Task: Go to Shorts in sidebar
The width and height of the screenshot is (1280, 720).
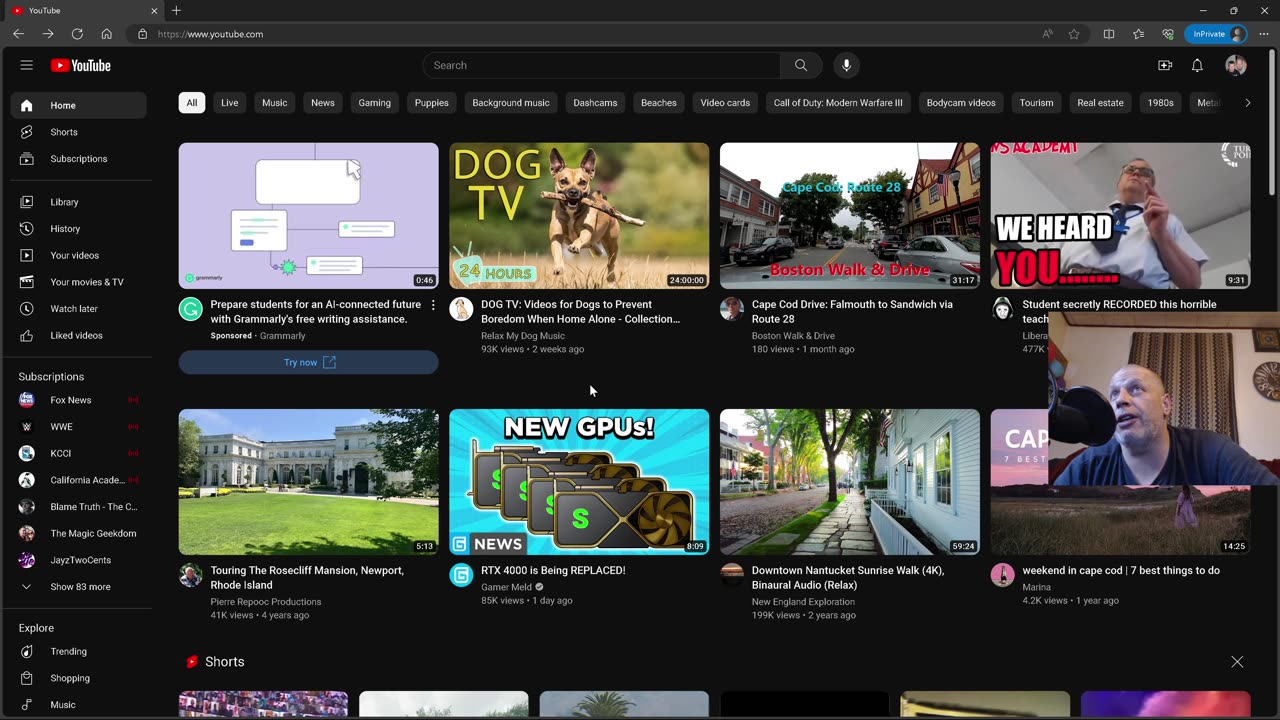Action: [79, 132]
